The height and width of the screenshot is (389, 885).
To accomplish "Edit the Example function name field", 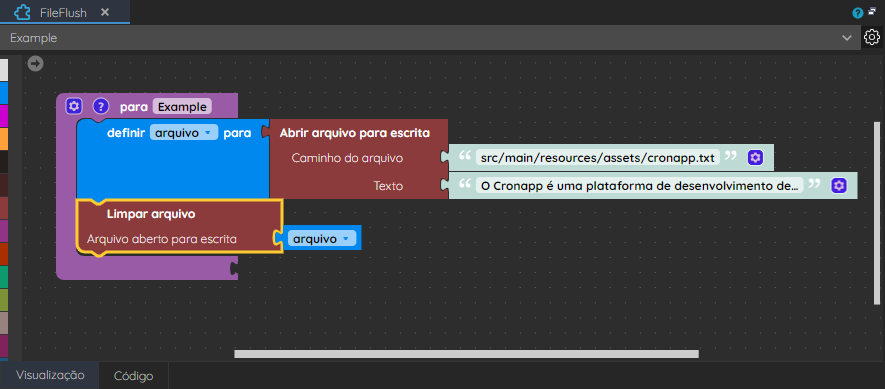I will coord(182,106).
